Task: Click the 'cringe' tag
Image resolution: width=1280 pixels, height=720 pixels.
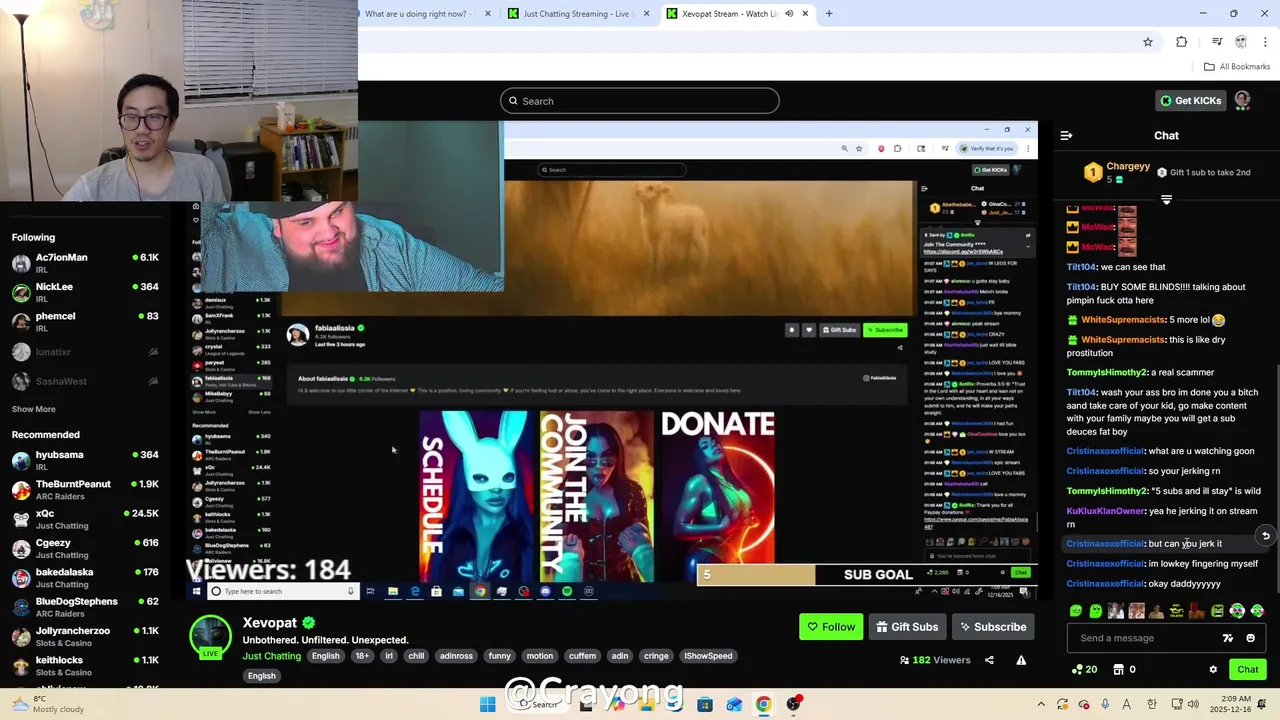Action: 656,656
